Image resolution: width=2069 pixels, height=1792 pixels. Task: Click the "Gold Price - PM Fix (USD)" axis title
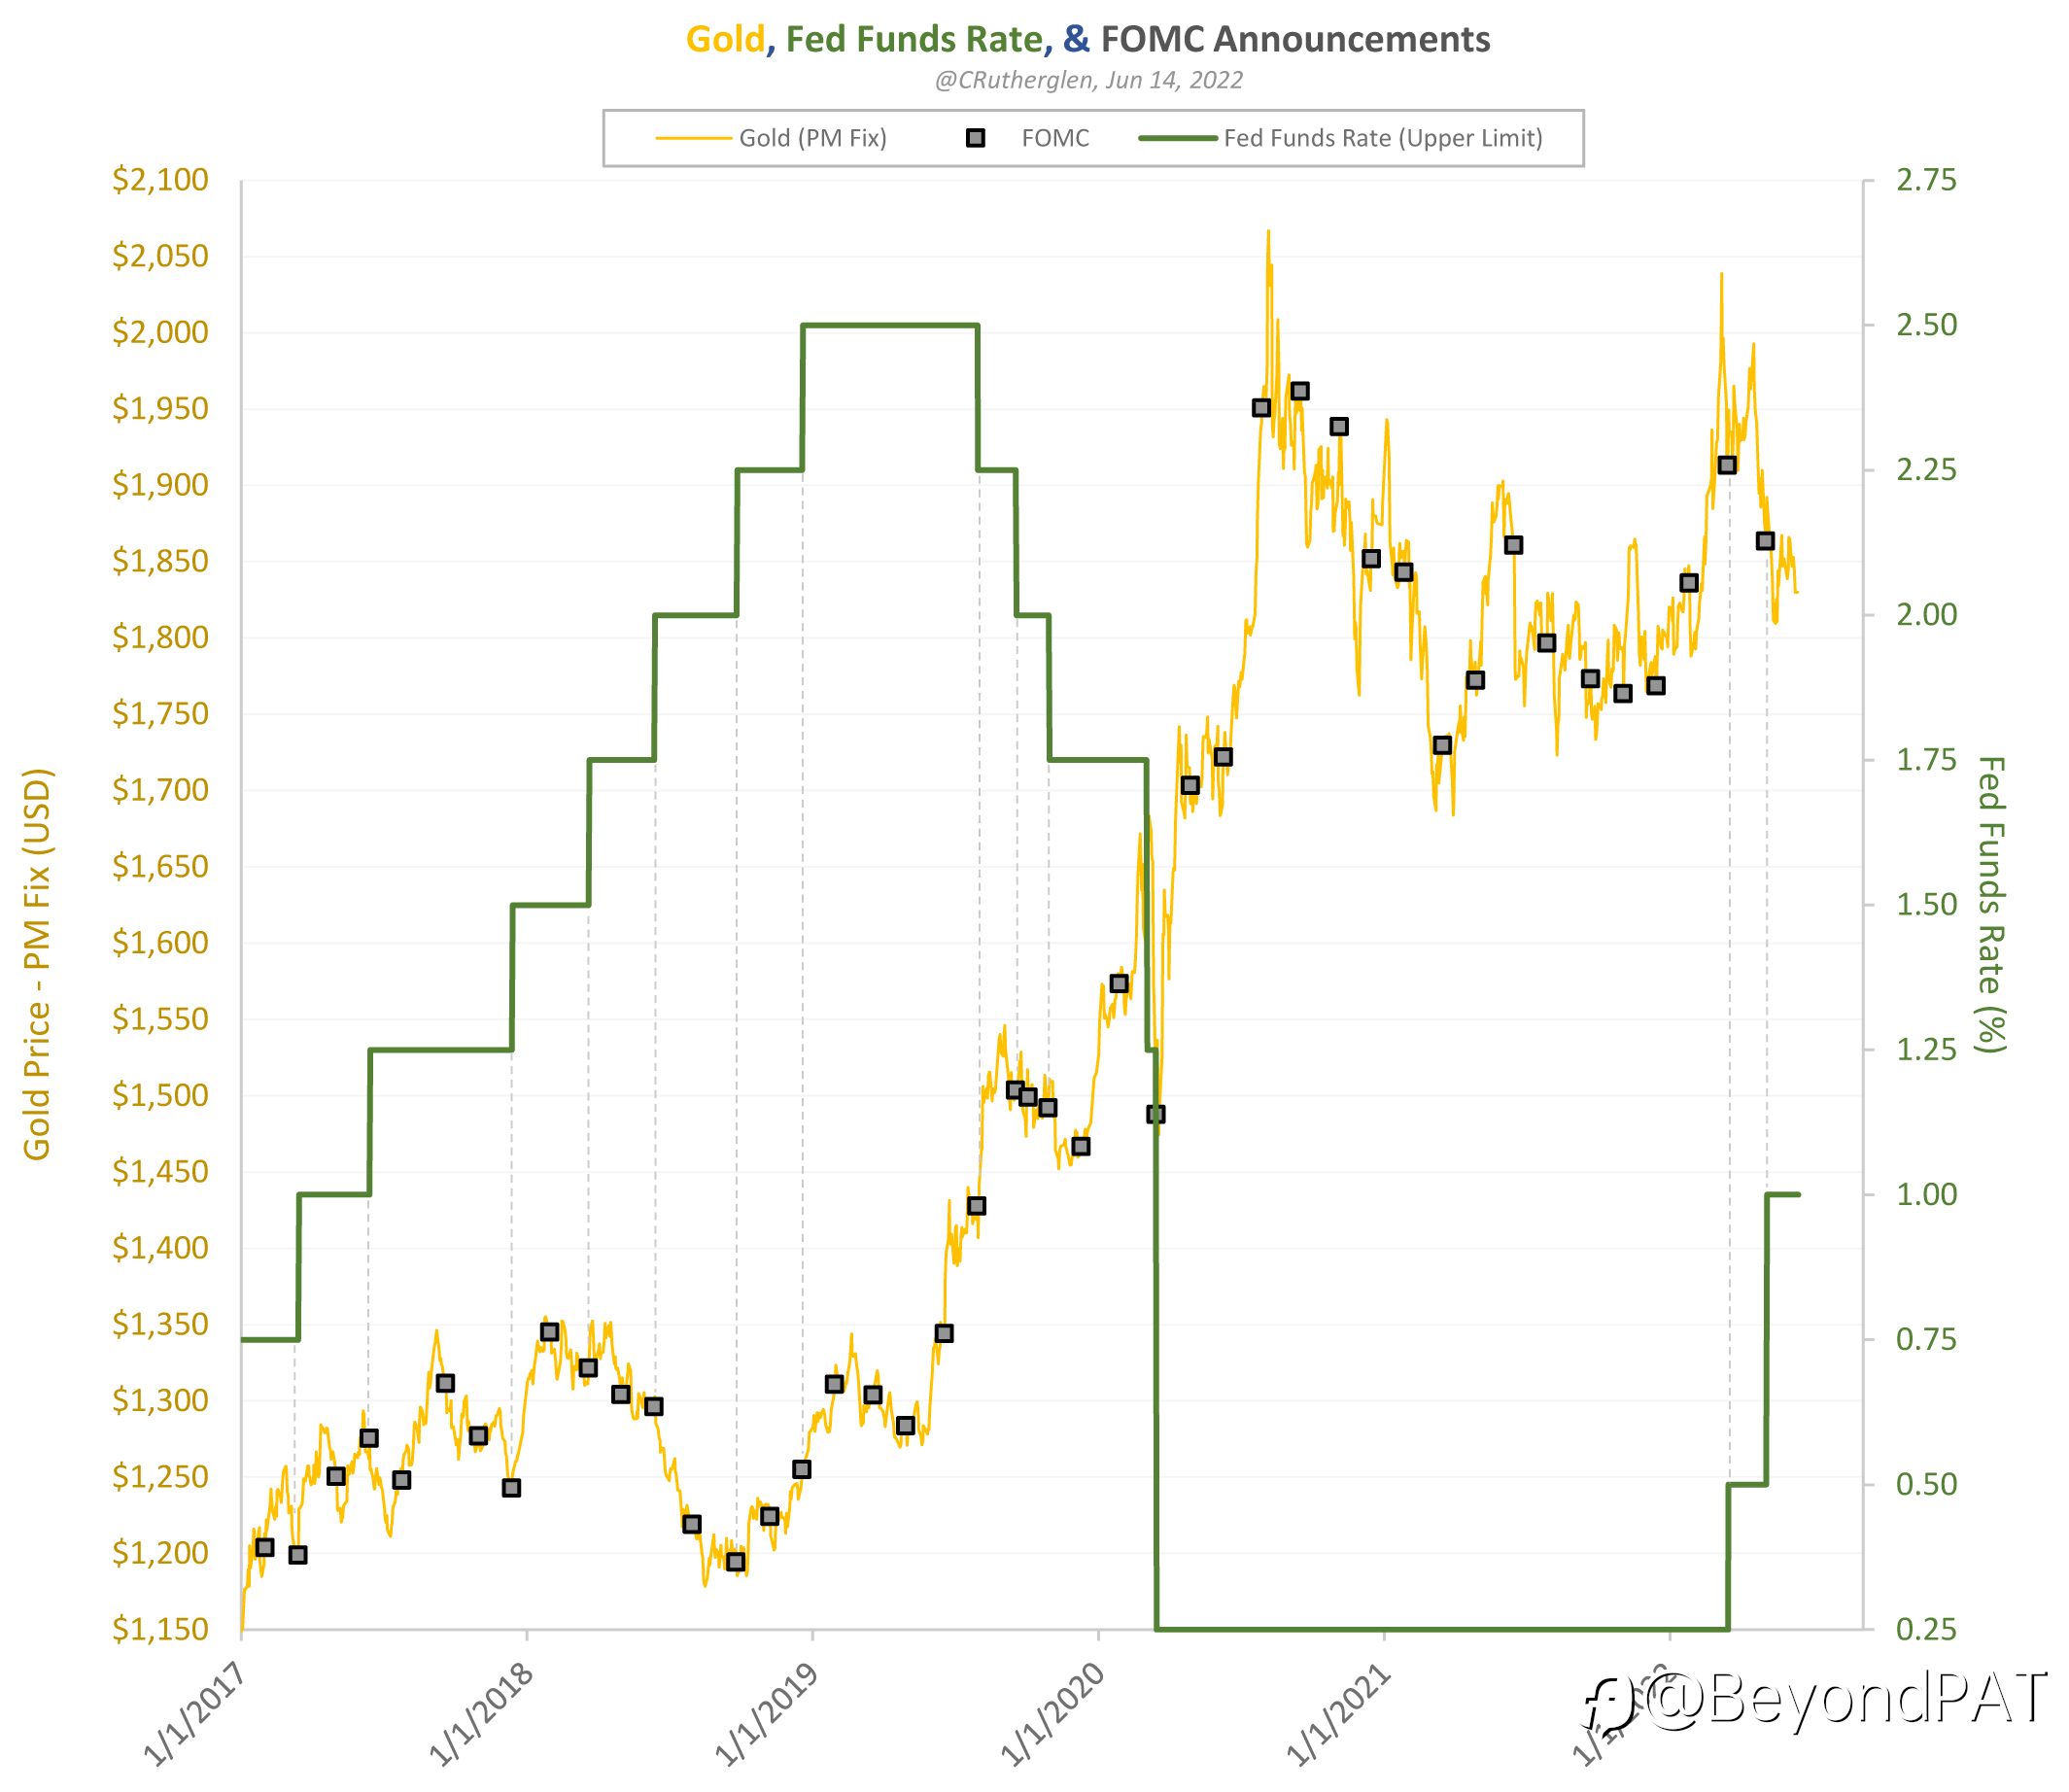[x=37, y=964]
